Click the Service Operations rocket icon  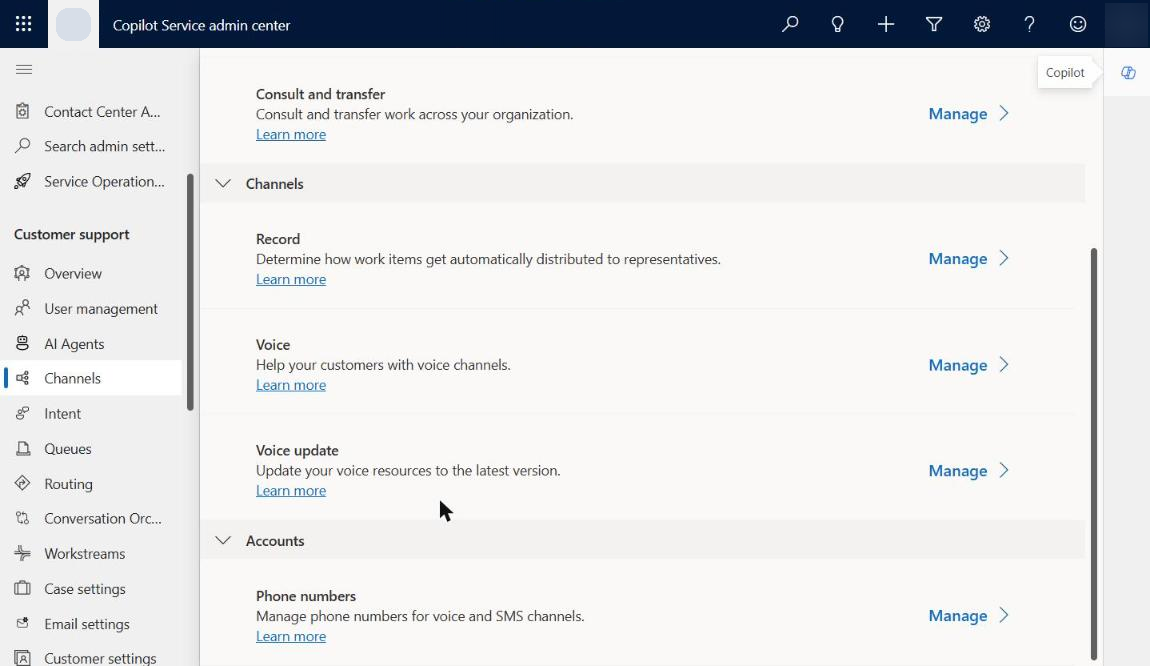23,180
